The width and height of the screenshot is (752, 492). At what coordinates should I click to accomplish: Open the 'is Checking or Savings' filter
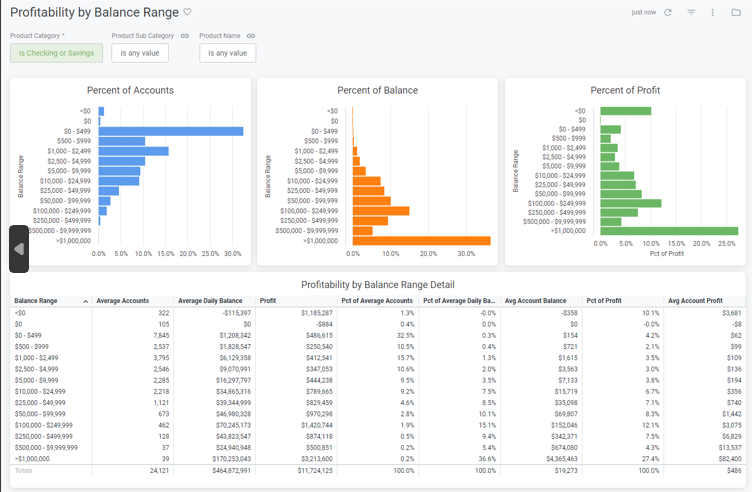click(x=42, y=53)
